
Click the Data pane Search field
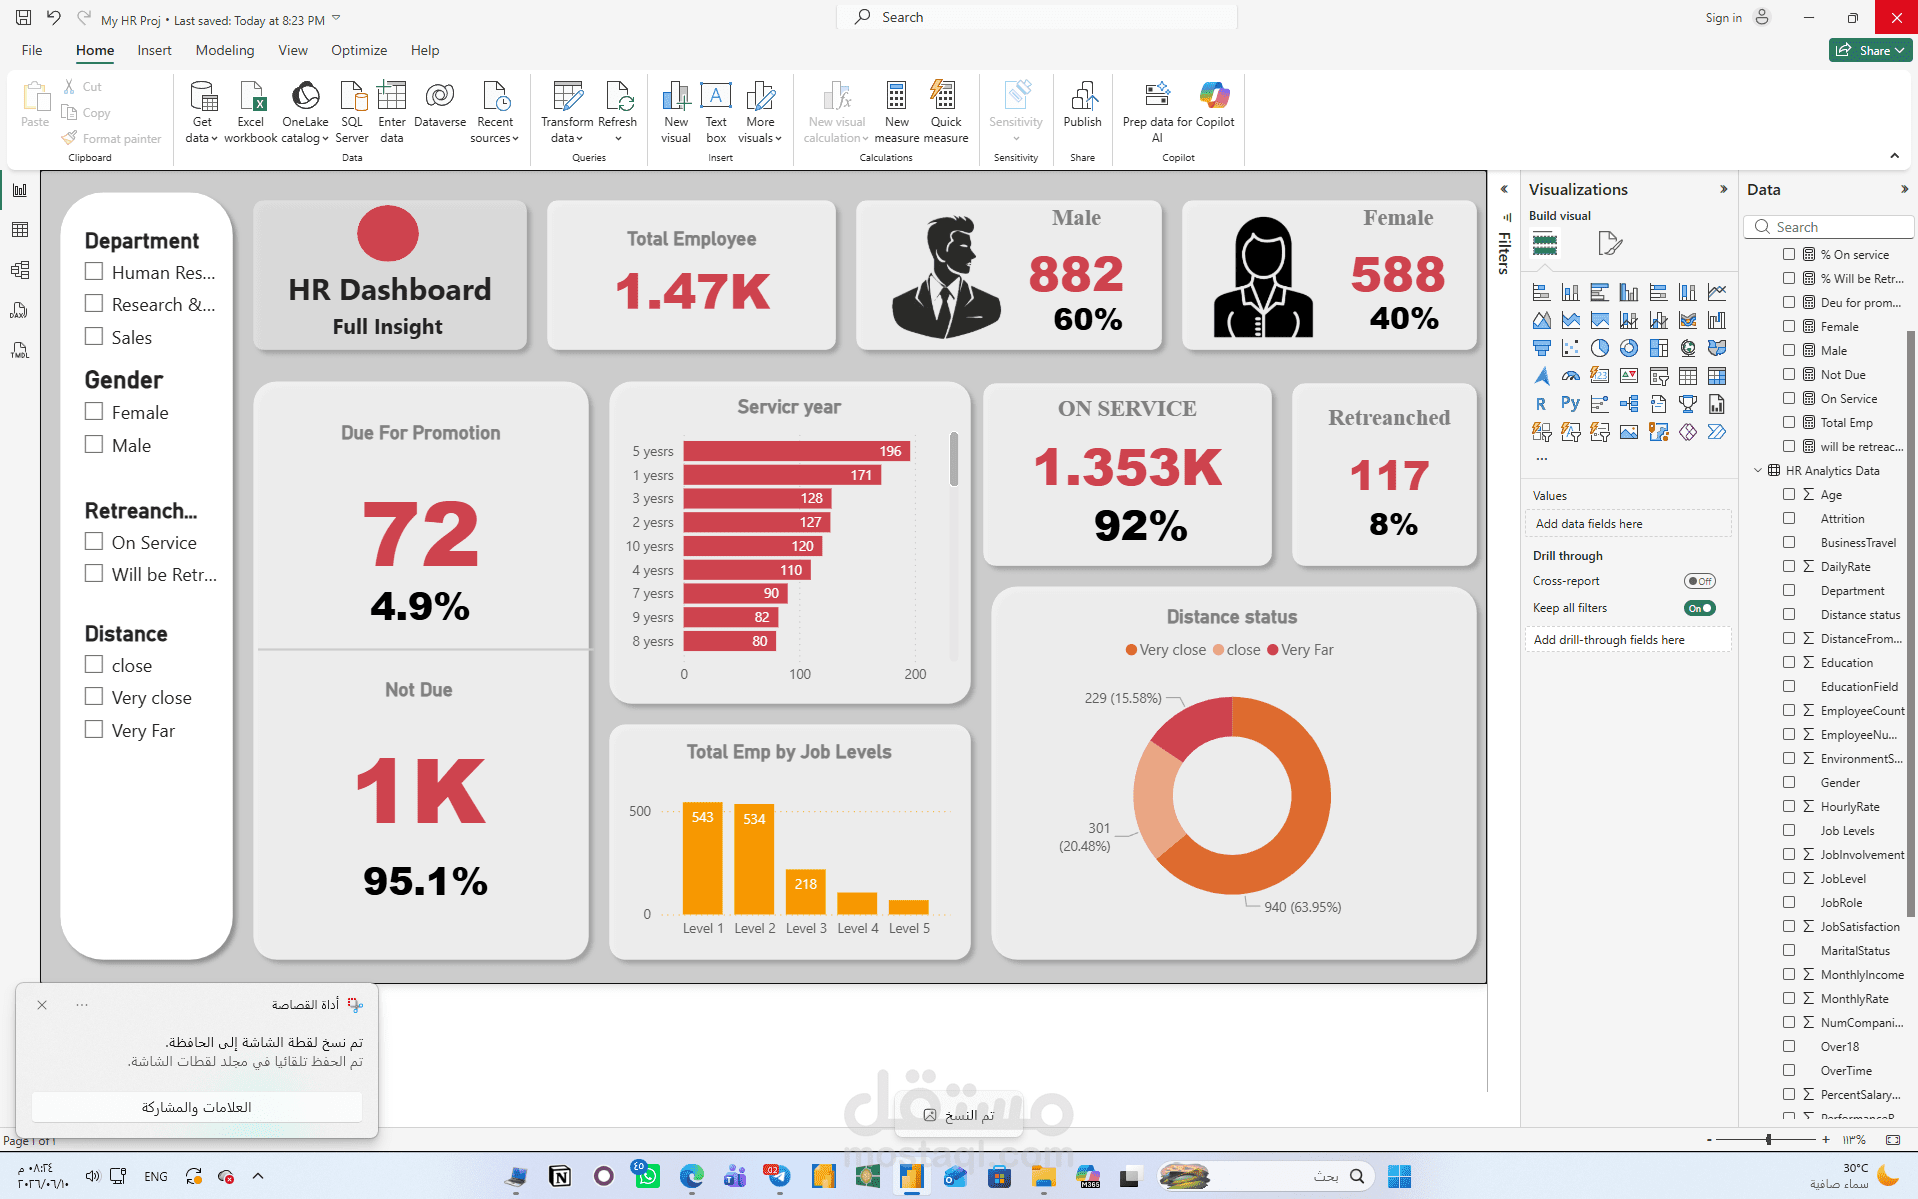[1830, 227]
